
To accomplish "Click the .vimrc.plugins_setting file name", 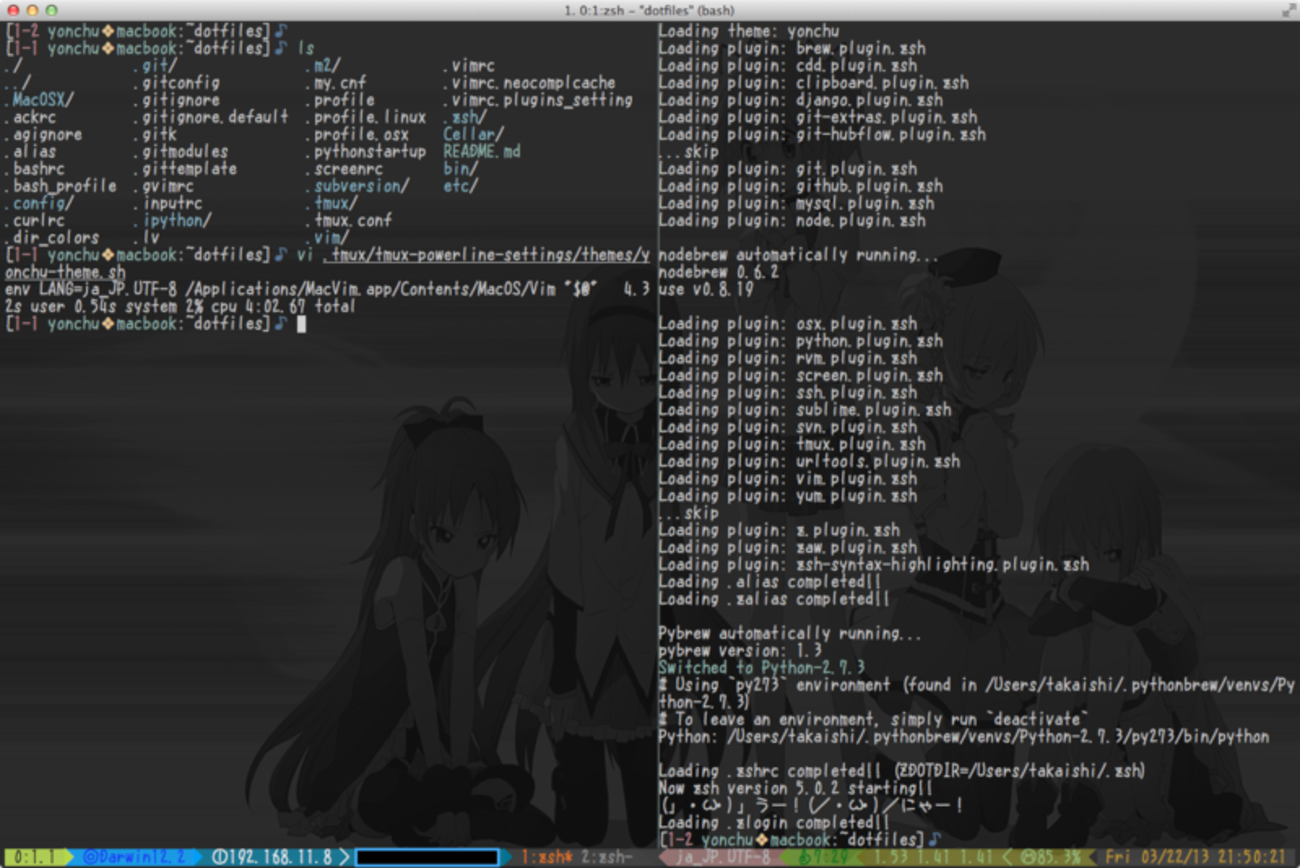I will [538, 100].
